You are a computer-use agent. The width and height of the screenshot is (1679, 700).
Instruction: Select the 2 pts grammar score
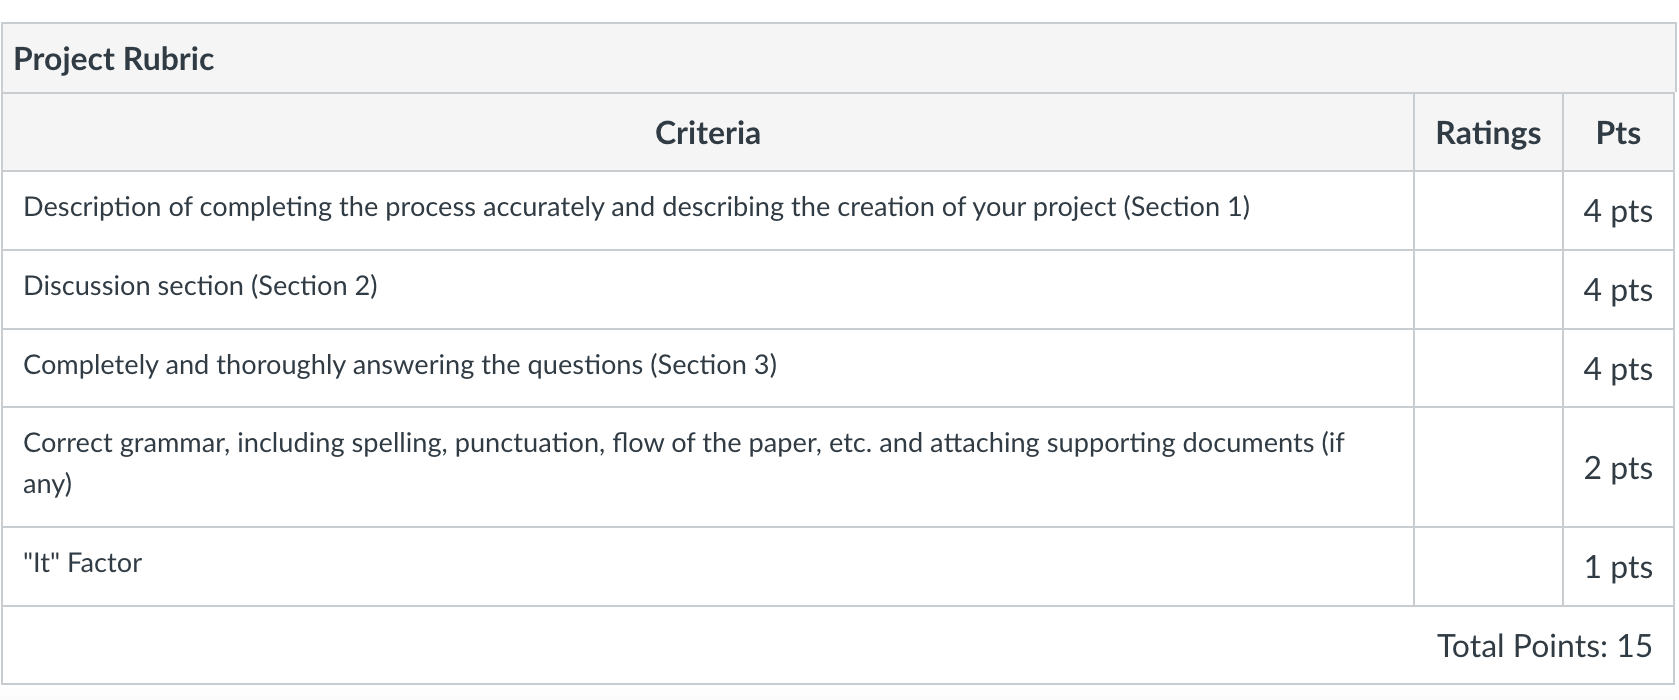[x=1617, y=467]
